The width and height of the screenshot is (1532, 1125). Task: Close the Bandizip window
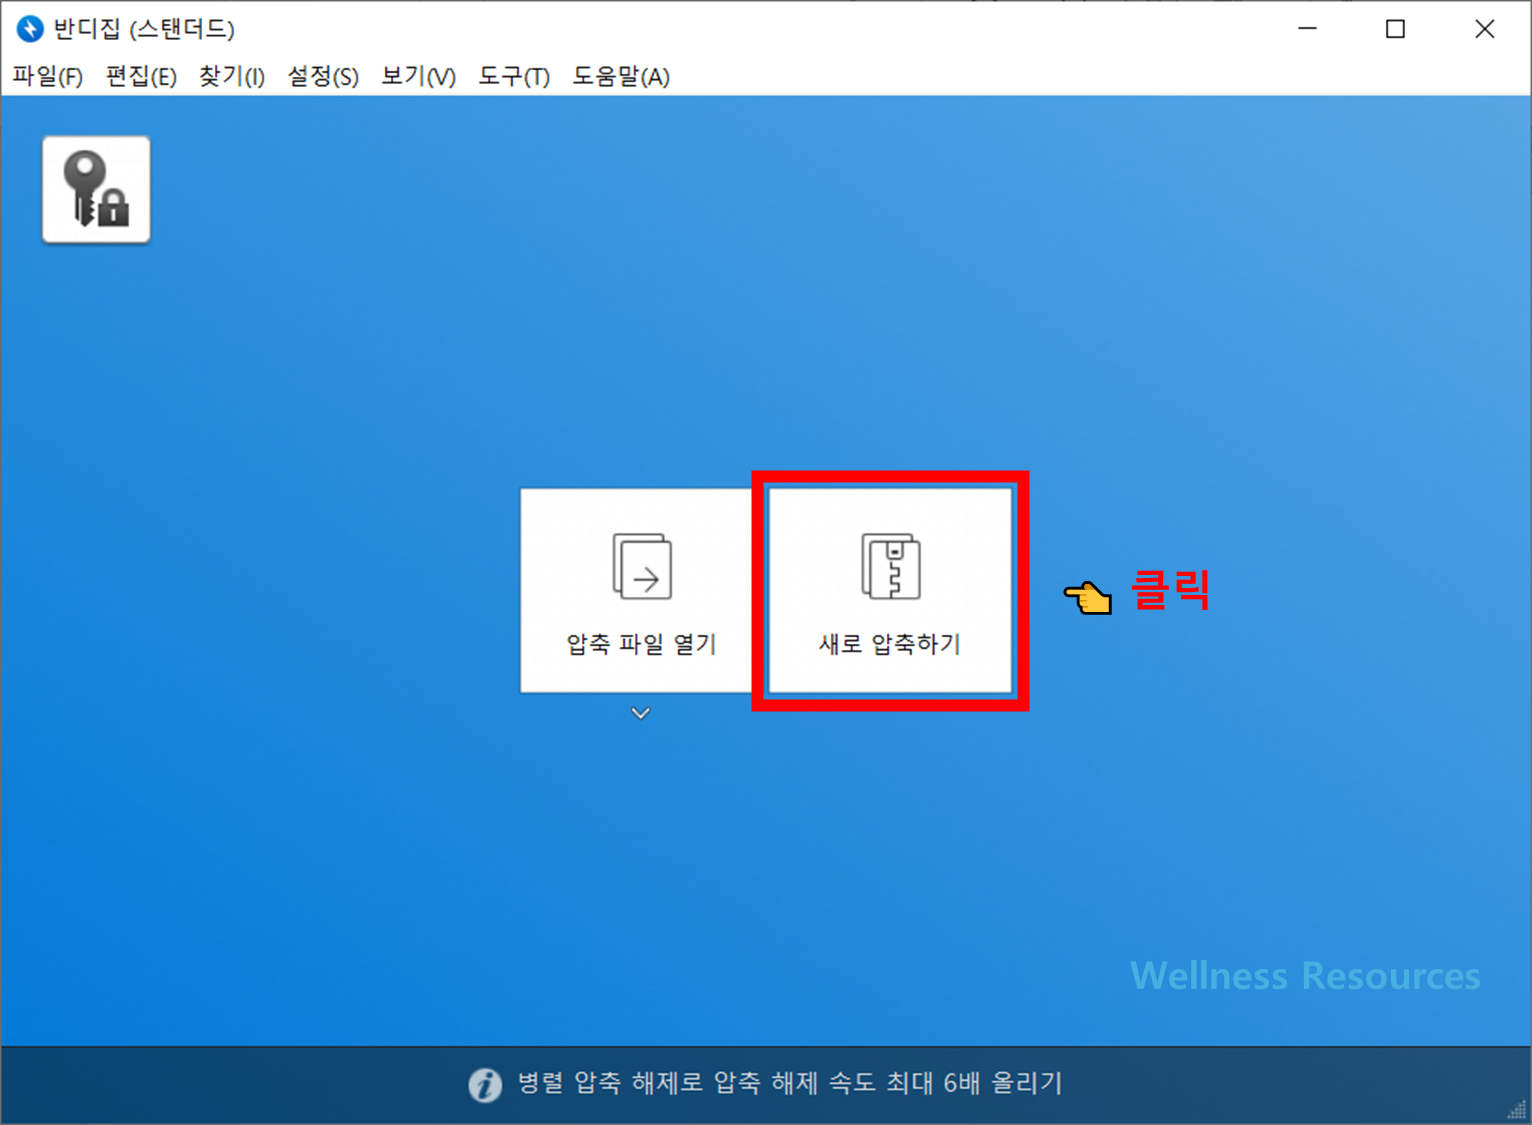[x=1484, y=29]
